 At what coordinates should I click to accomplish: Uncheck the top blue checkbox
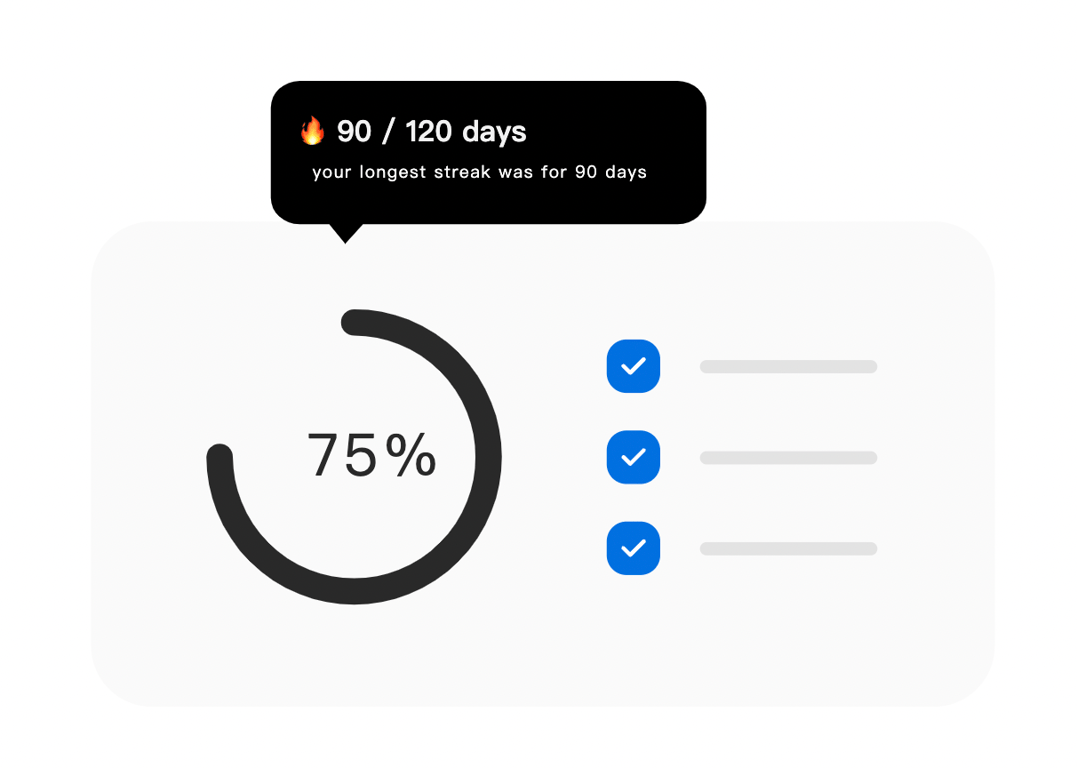click(x=633, y=366)
